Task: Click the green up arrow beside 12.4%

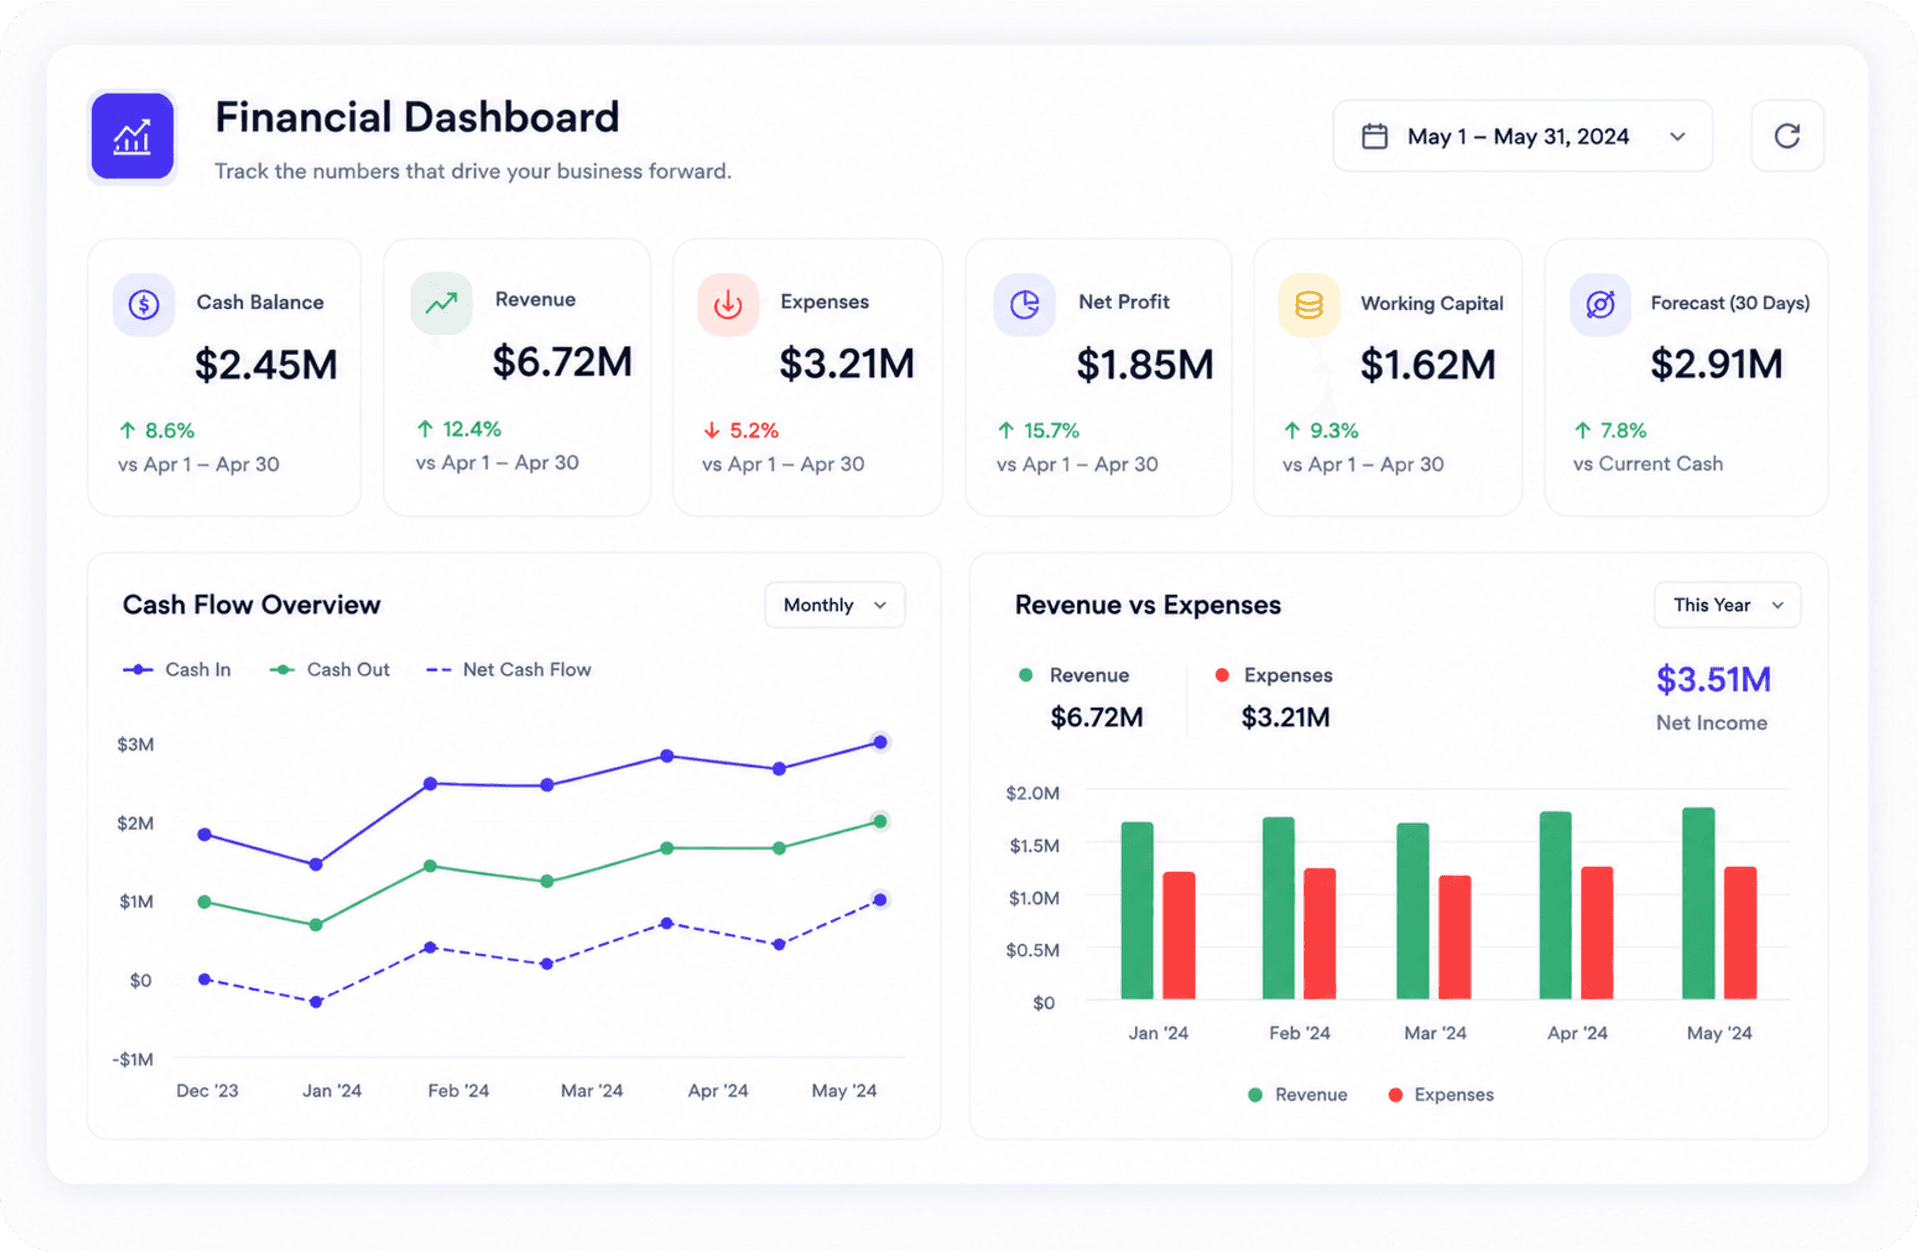Action: [x=425, y=429]
